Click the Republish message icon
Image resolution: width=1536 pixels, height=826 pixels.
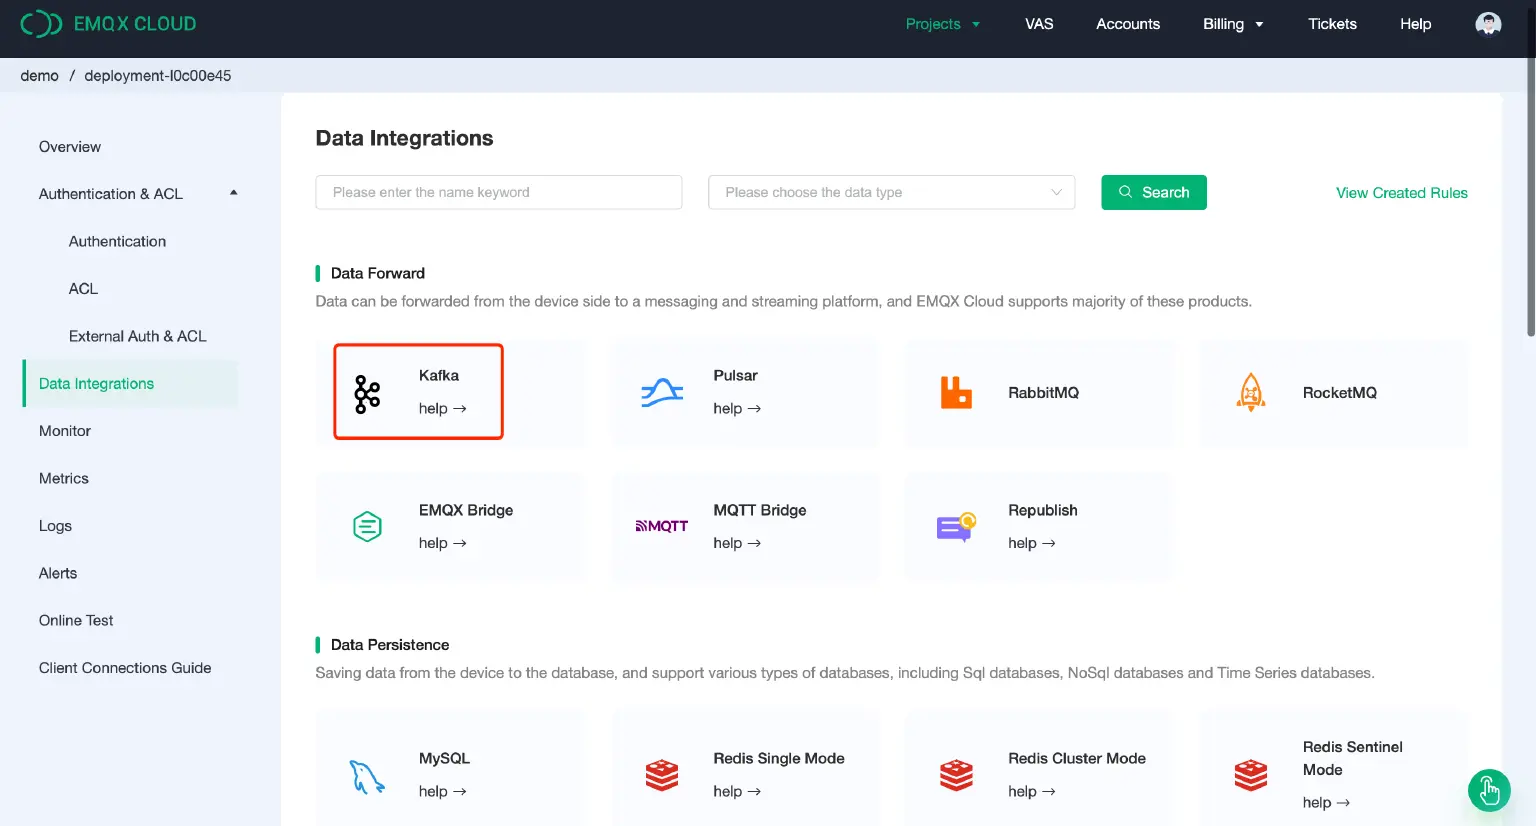[955, 526]
